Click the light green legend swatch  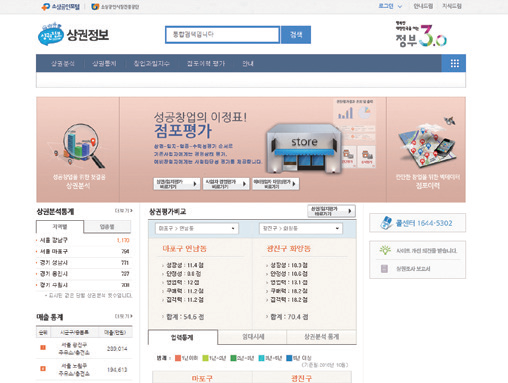[x=206, y=358]
